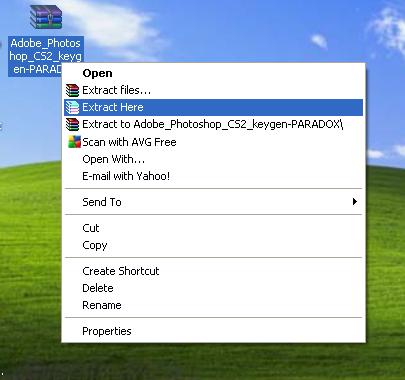The height and width of the screenshot is (380, 405).
Task: Choose Rename from the context menu
Action: (213, 305)
